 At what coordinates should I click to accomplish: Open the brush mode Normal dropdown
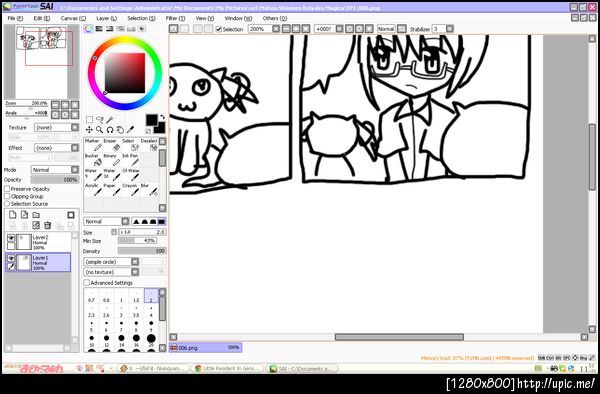(x=106, y=221)
